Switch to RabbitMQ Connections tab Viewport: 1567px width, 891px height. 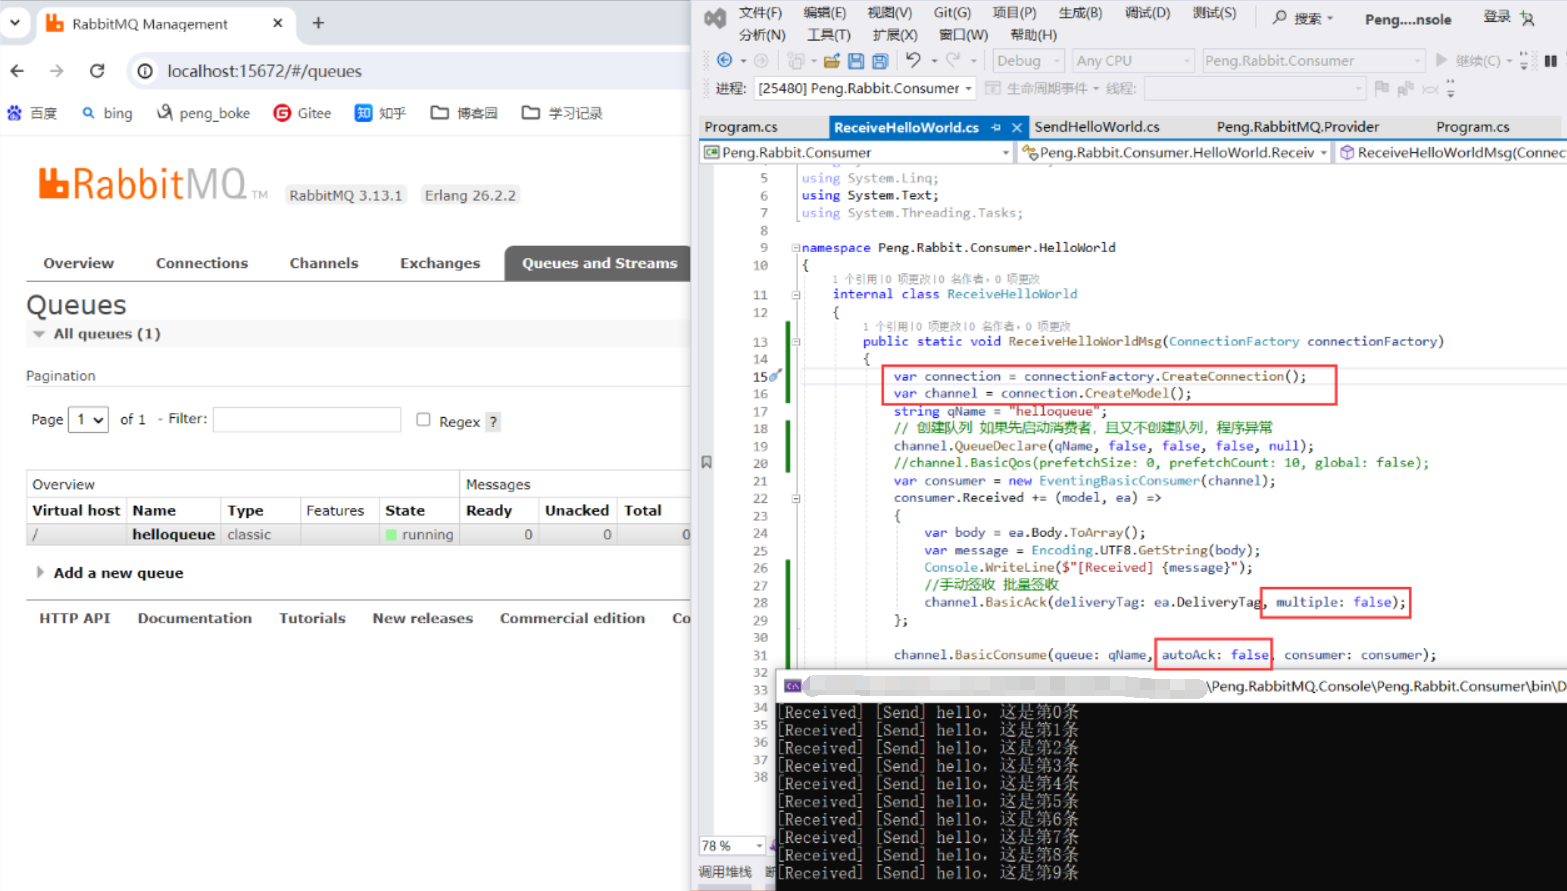tap(202, 263)
